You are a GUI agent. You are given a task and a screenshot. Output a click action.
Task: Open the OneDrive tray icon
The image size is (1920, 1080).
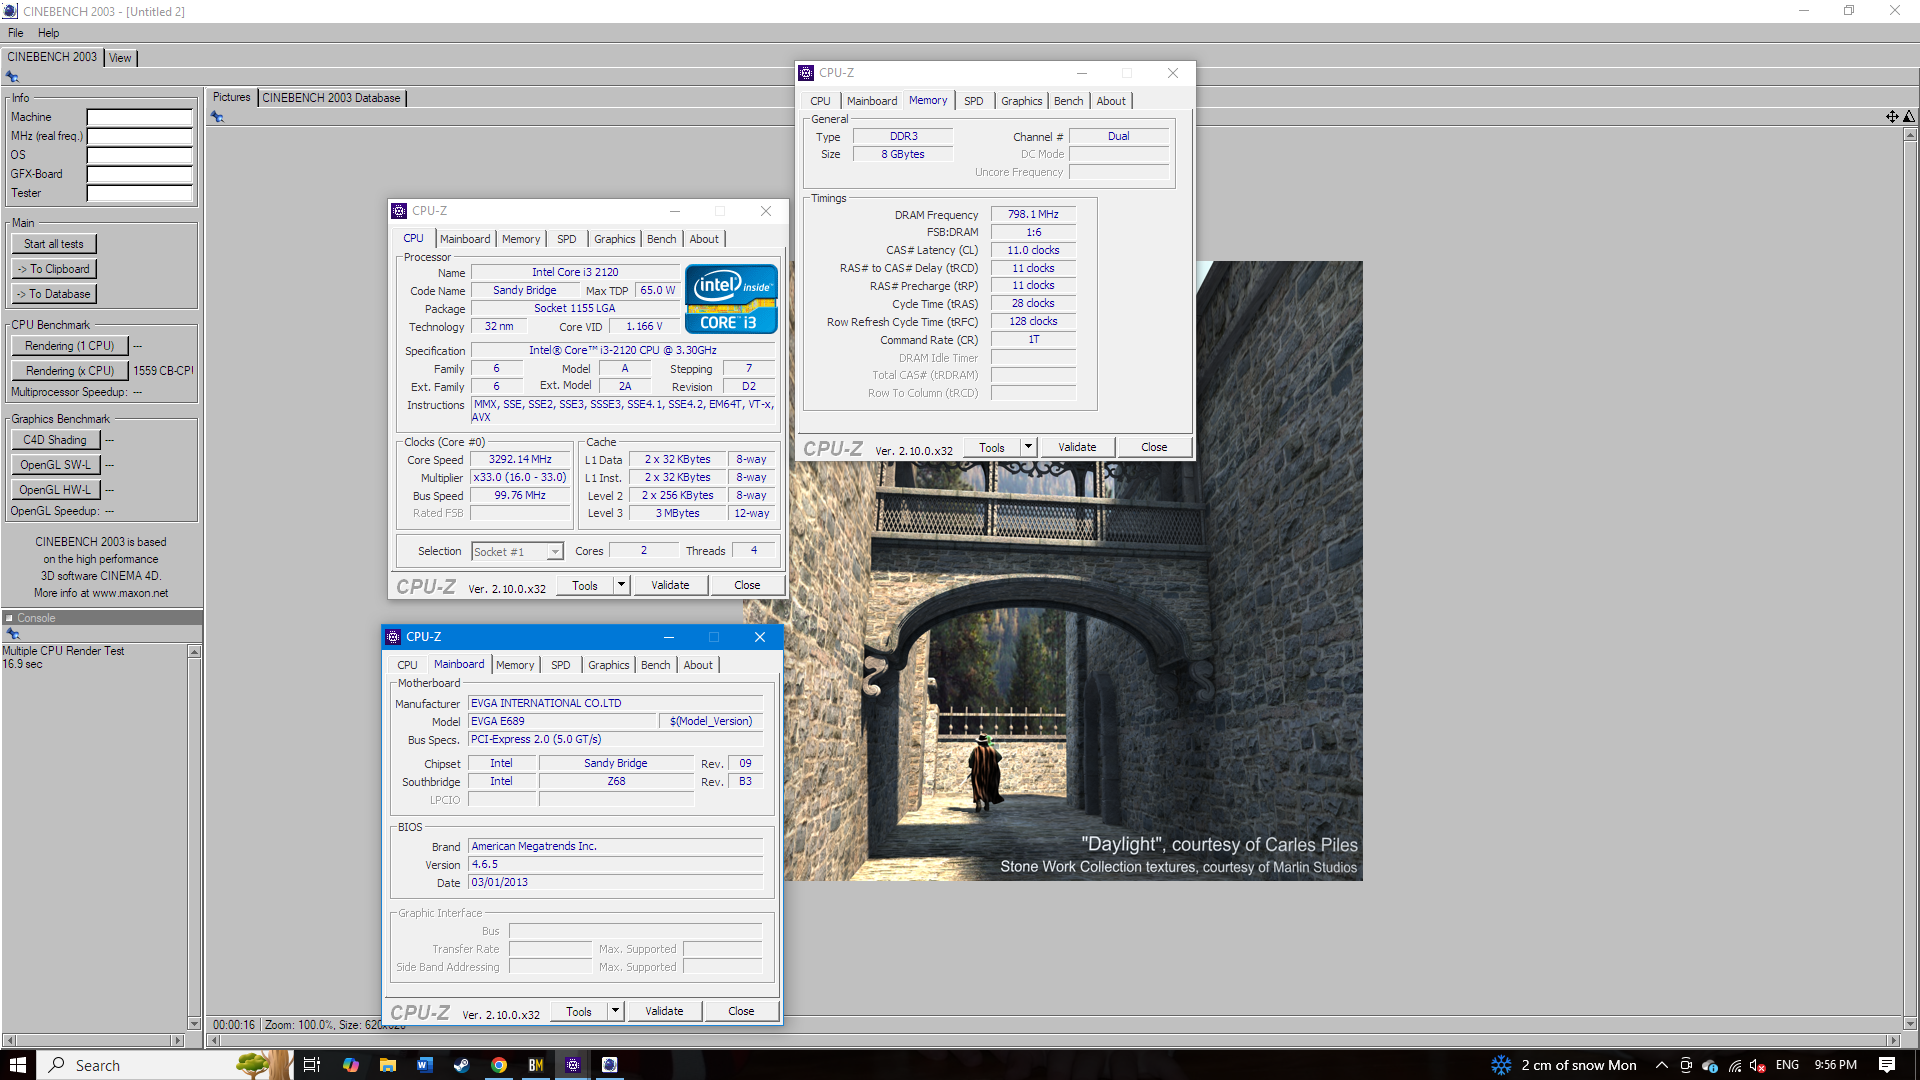click(x=1710, y=1065)
